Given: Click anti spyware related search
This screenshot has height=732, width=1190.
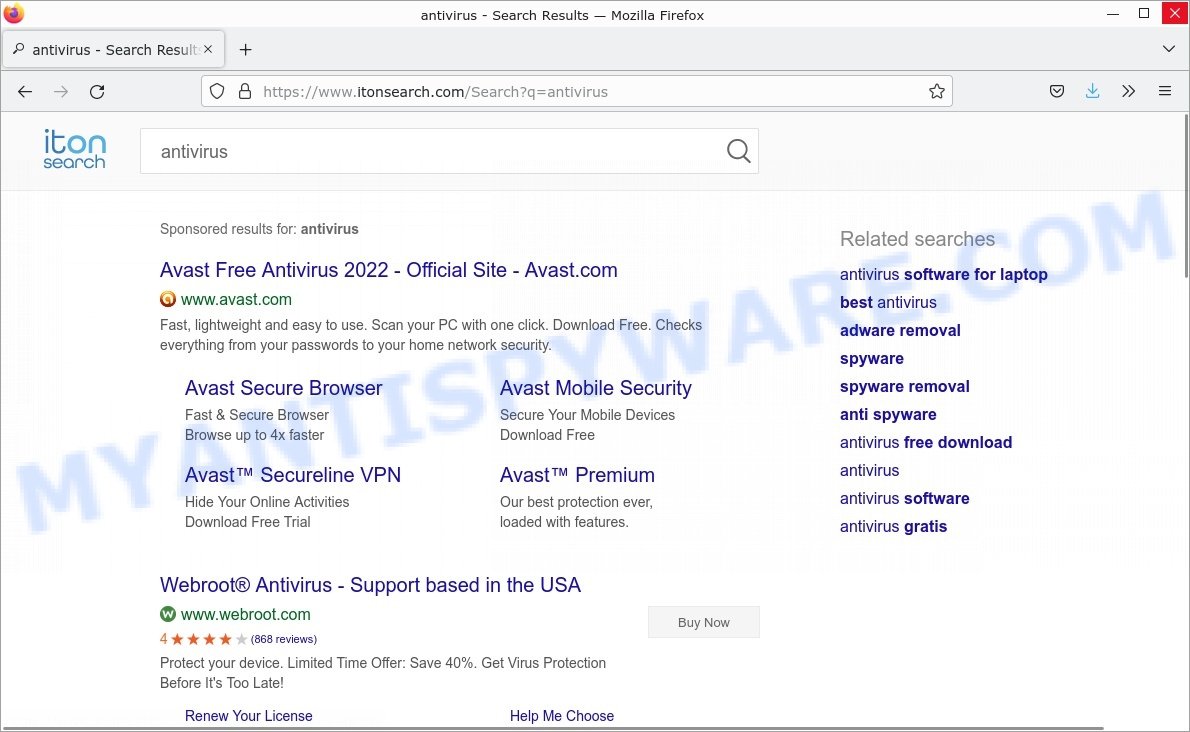Looking at the screenshot, I should coord(888,415).
